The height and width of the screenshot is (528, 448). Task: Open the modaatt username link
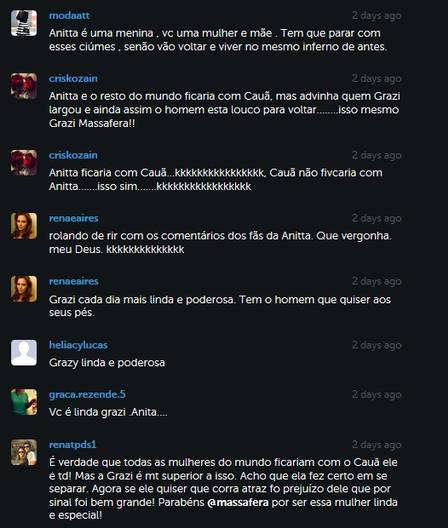[69, 15]
